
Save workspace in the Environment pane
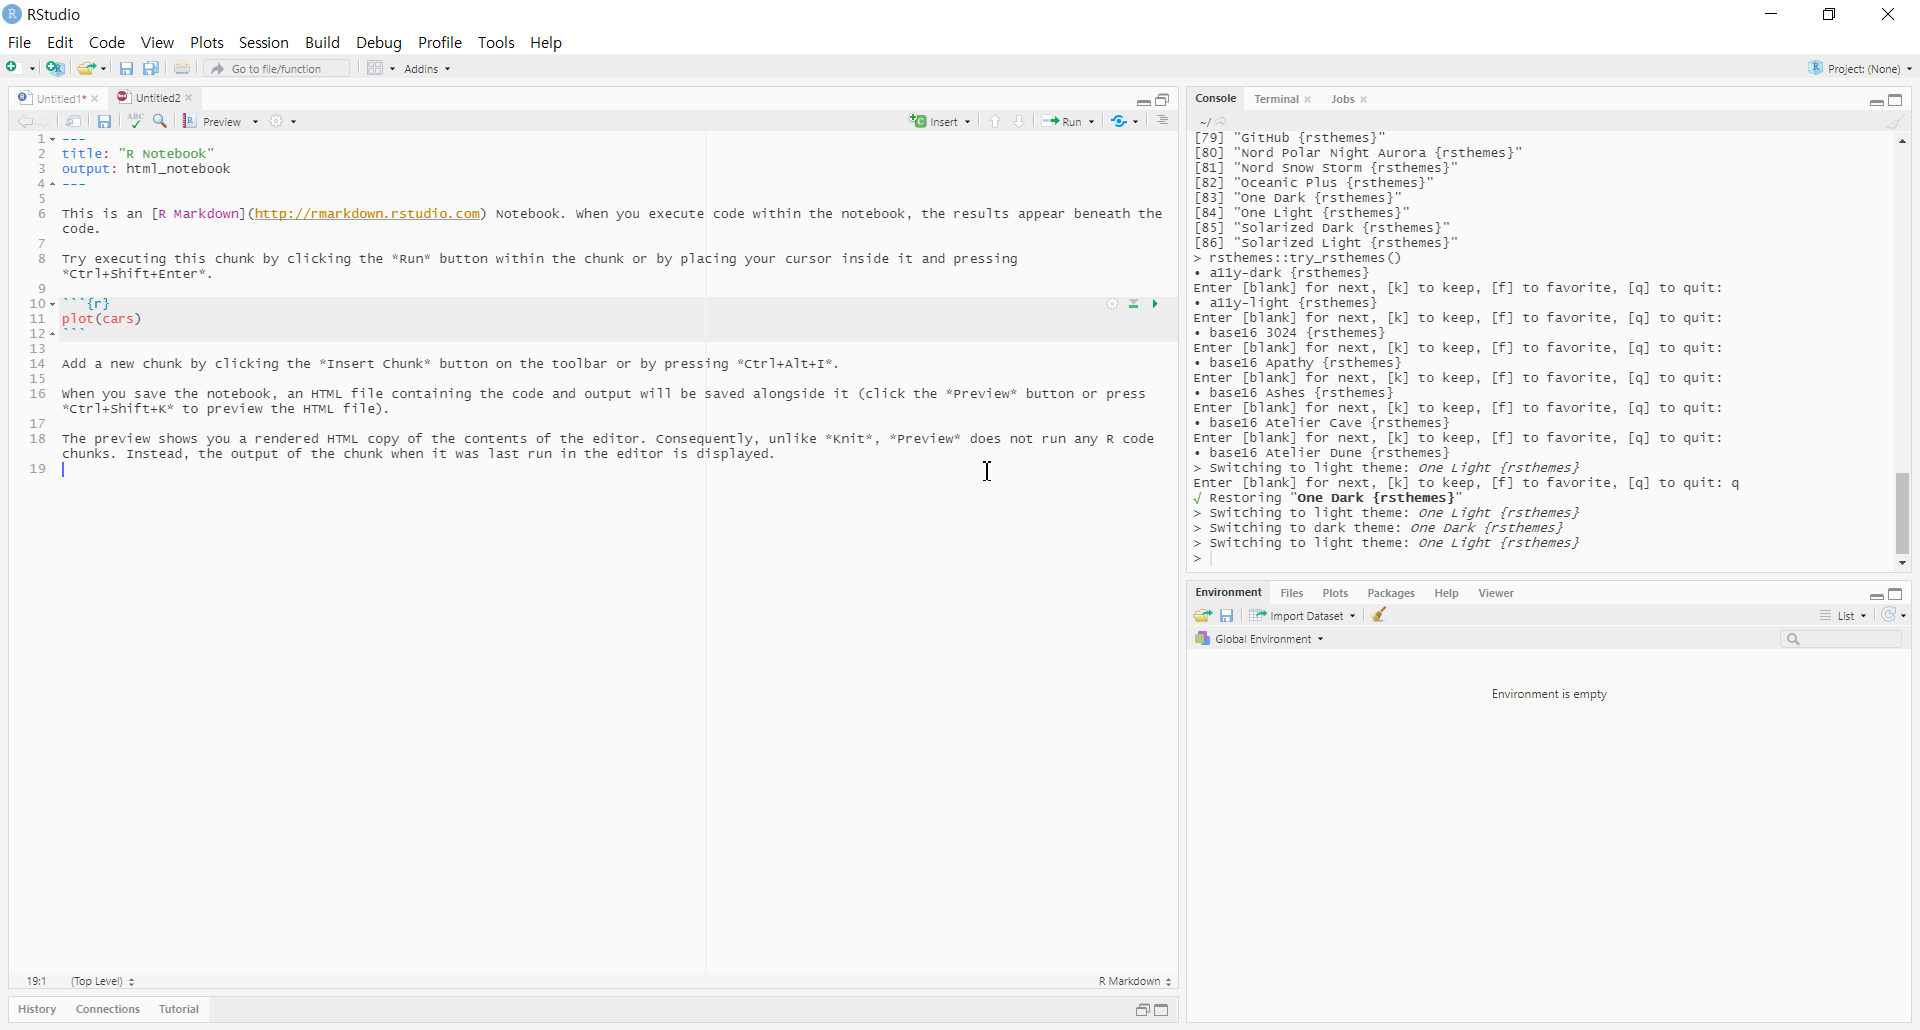[1227, 616]
